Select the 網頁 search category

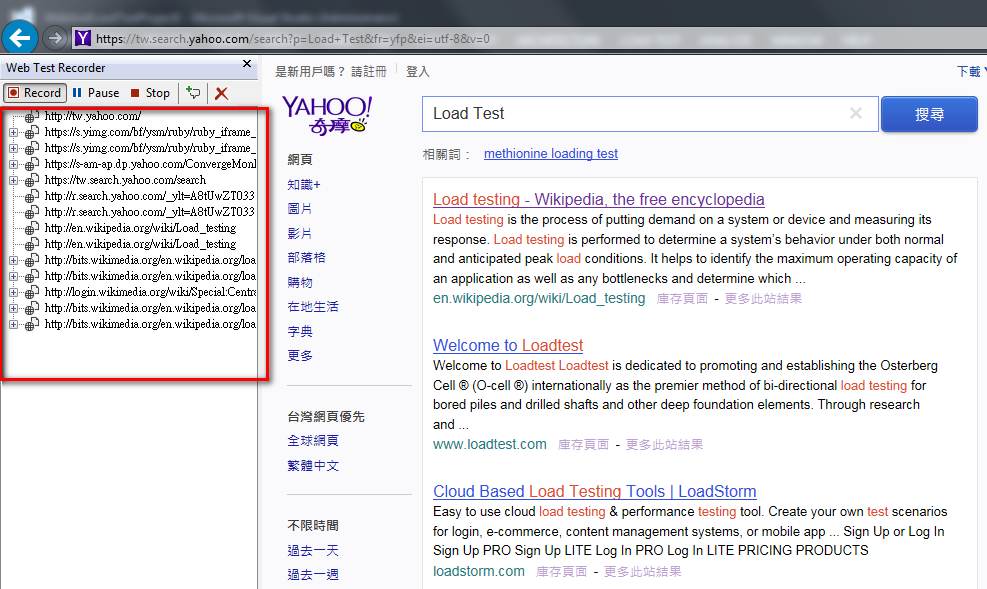(300, 160)
